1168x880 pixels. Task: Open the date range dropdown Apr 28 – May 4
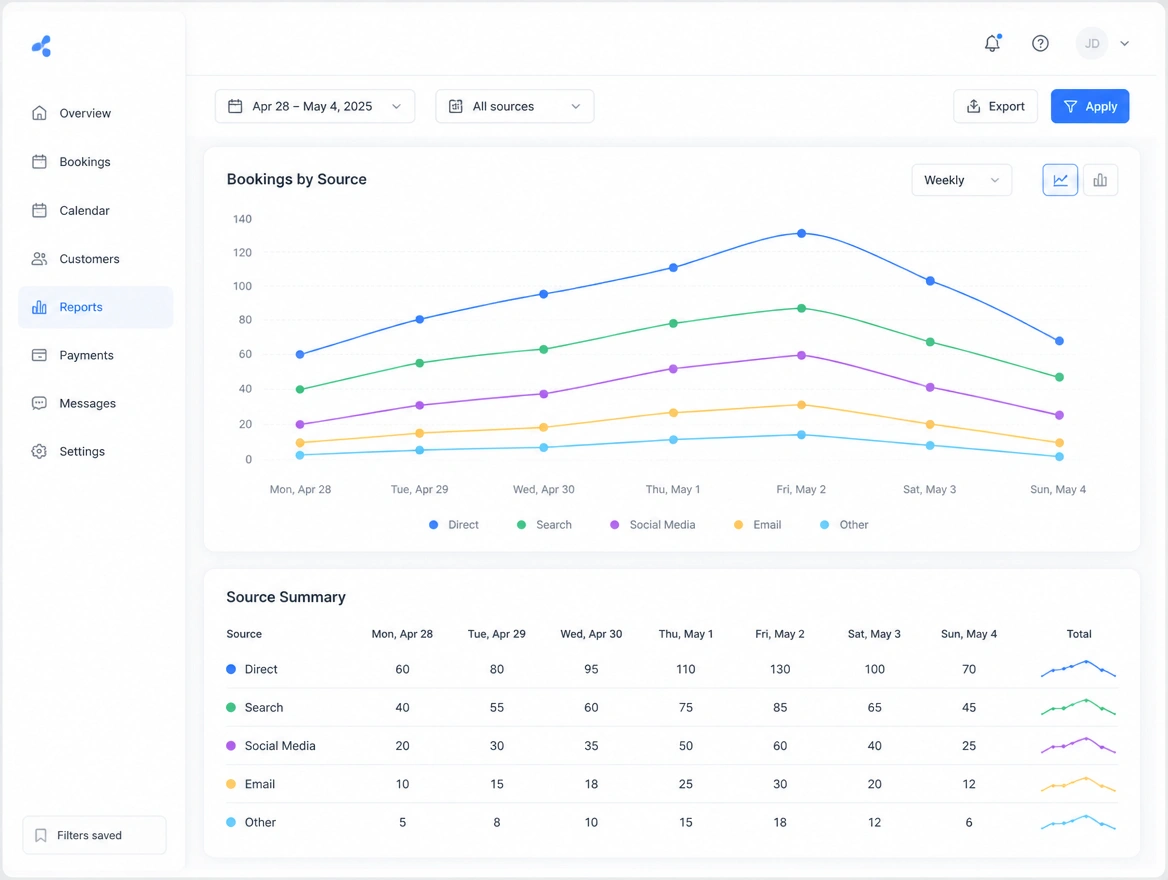tap(315, 107)
